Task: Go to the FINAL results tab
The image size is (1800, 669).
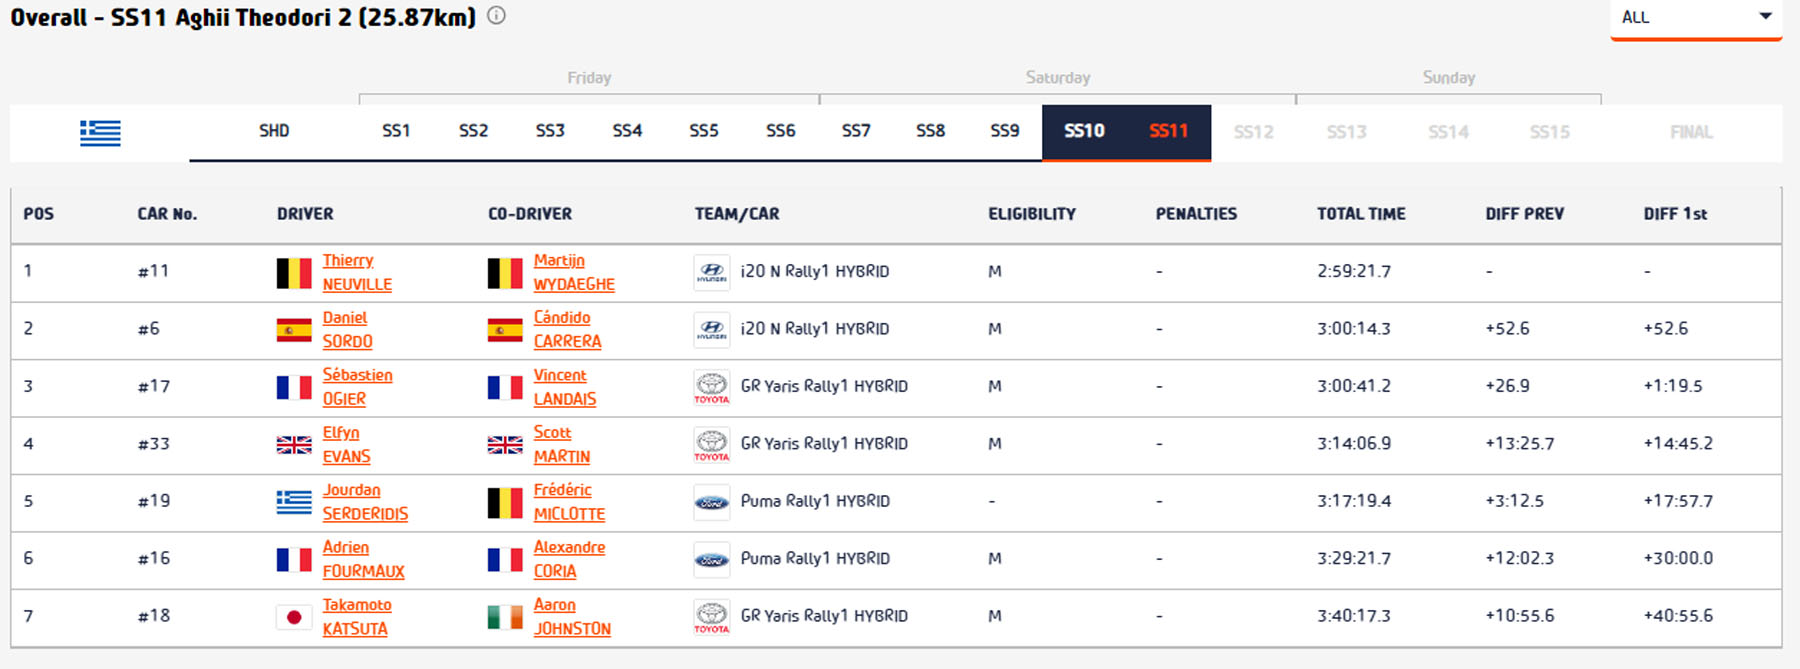Action: (1690, 132)
